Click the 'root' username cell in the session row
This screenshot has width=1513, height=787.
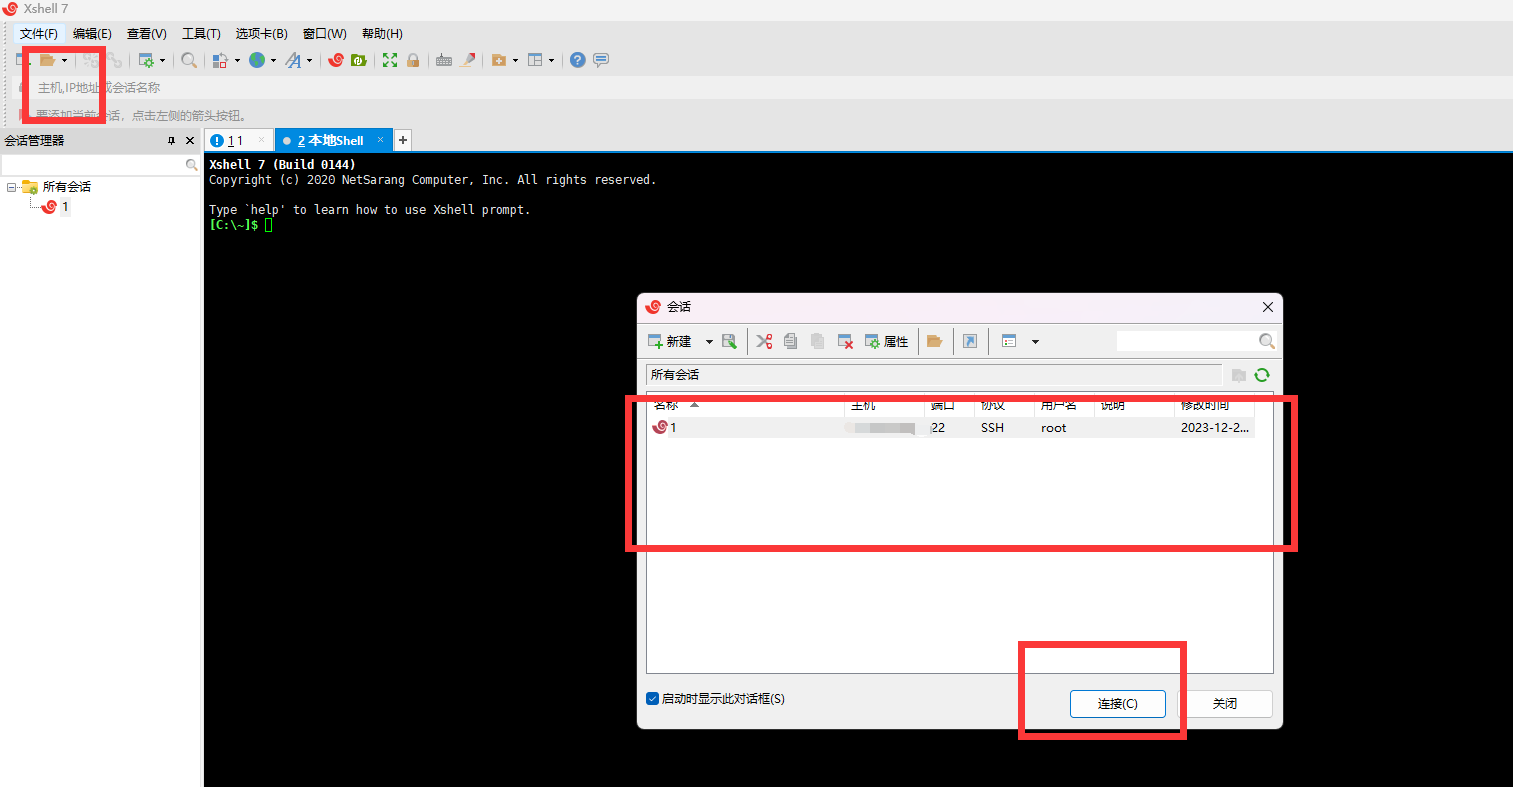tap(1054, 428)
